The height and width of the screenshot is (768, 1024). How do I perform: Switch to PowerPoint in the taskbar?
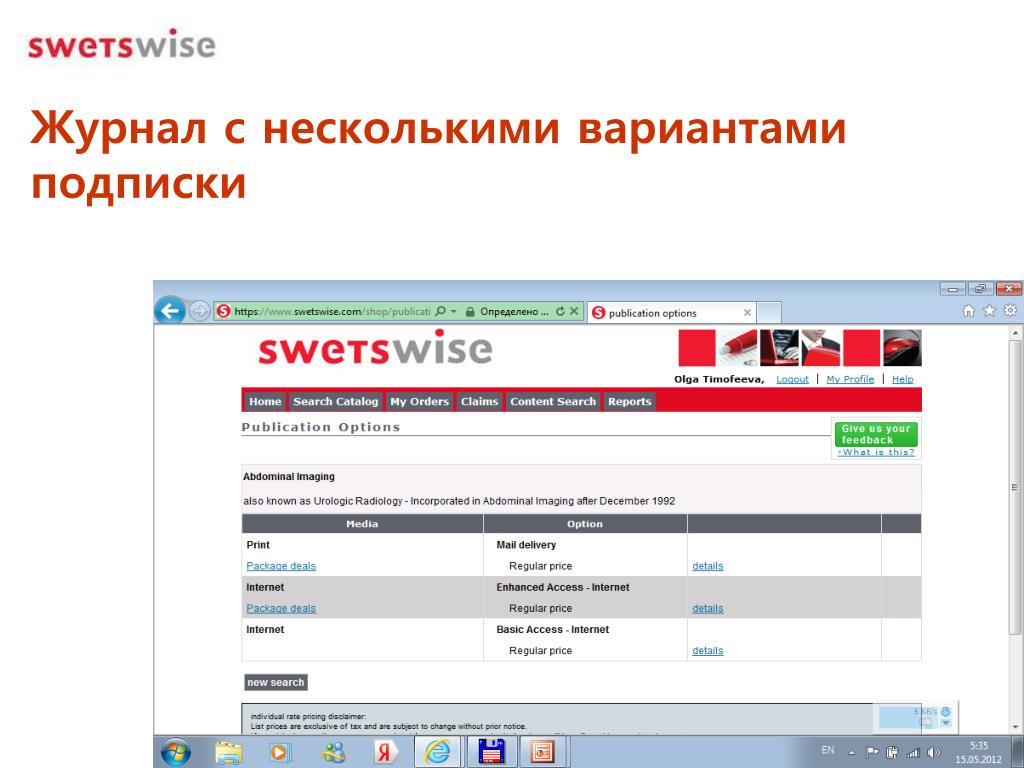click(x=543, y=752)
